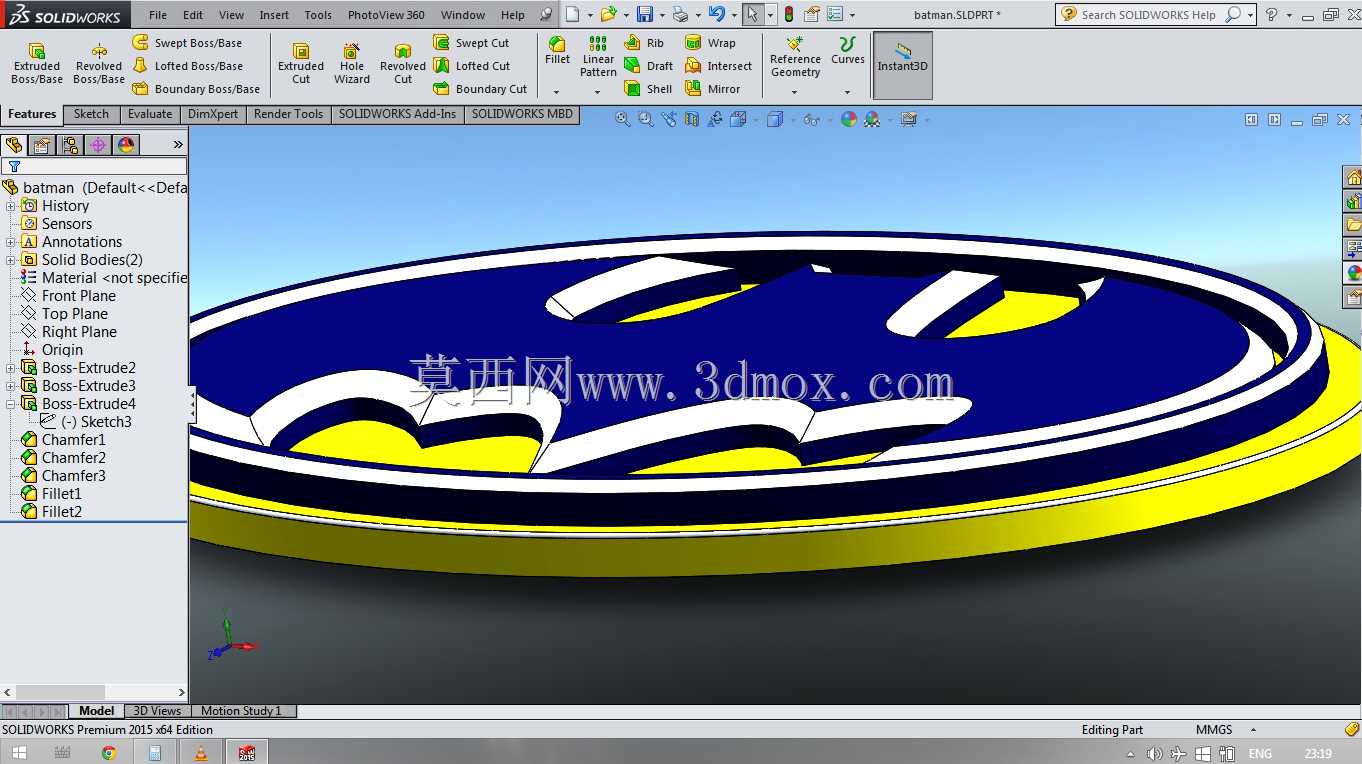Toggle the Instant3D button

click(903, 65)
